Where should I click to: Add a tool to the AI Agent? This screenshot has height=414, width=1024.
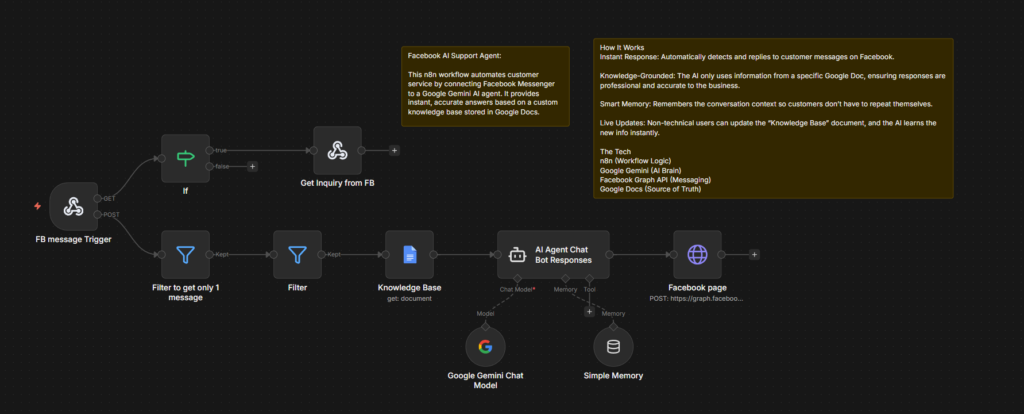[589, 312]
